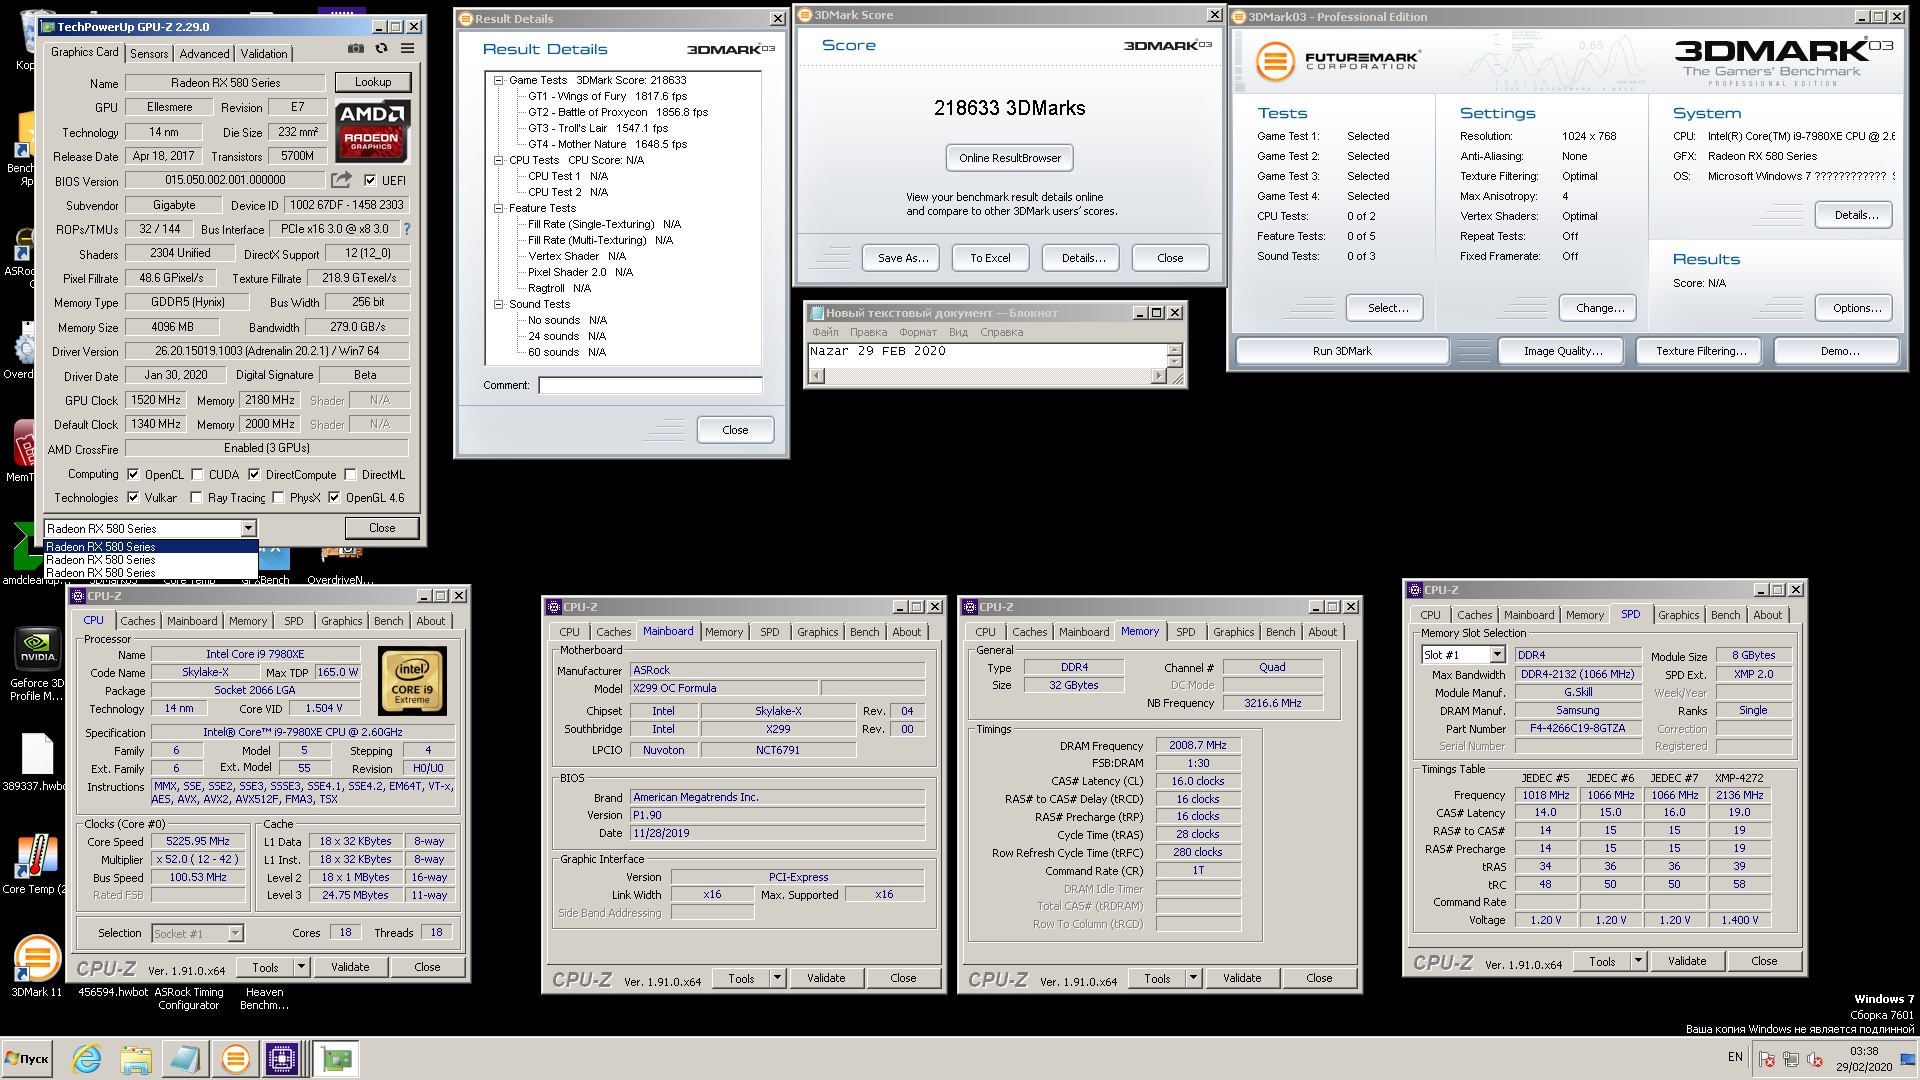Click the Run 3DMark button
This screenshot has width=1920, height=1080.
tap(1342, 351)
